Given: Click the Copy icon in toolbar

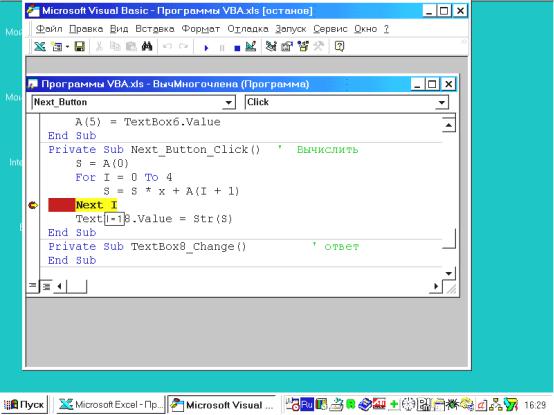Looking at the screenshot, I should [115, 46].
